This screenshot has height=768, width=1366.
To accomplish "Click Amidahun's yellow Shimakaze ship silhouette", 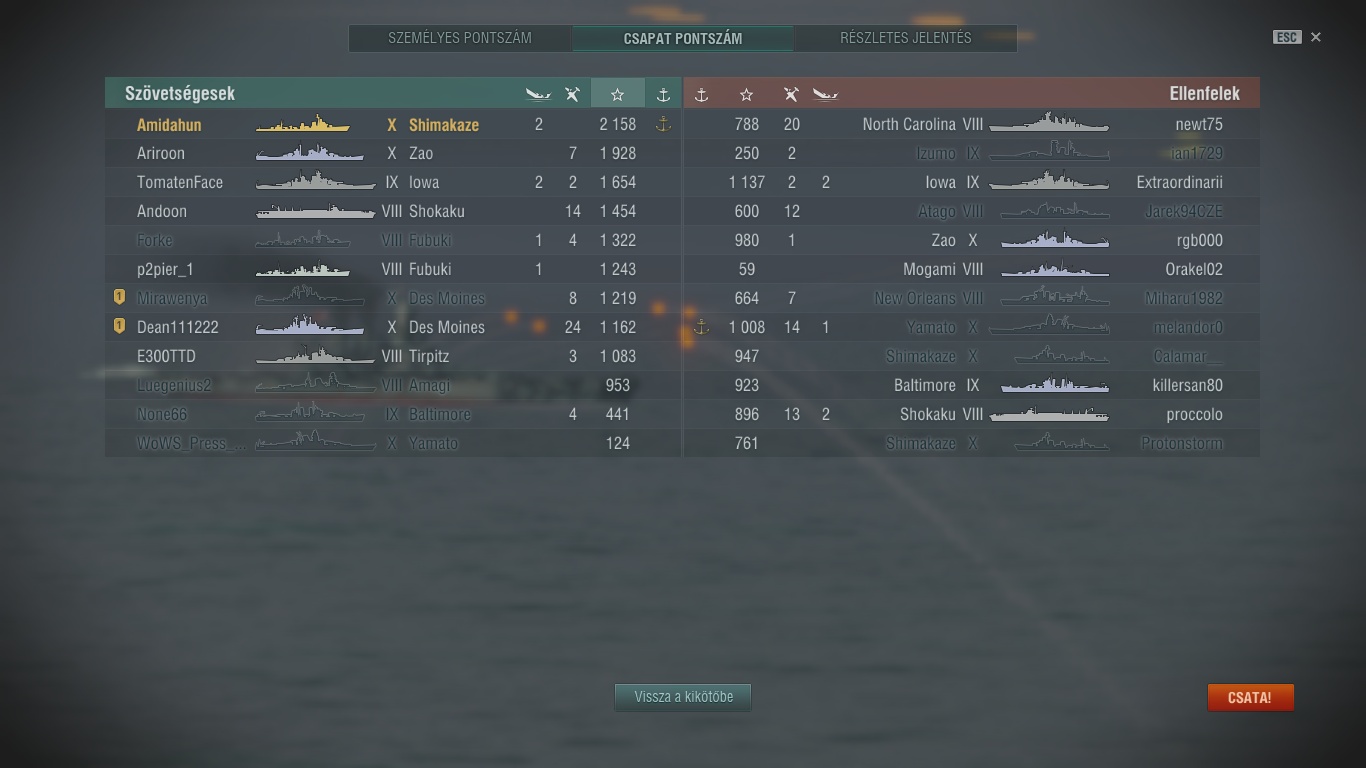I will tap(303, 125).
